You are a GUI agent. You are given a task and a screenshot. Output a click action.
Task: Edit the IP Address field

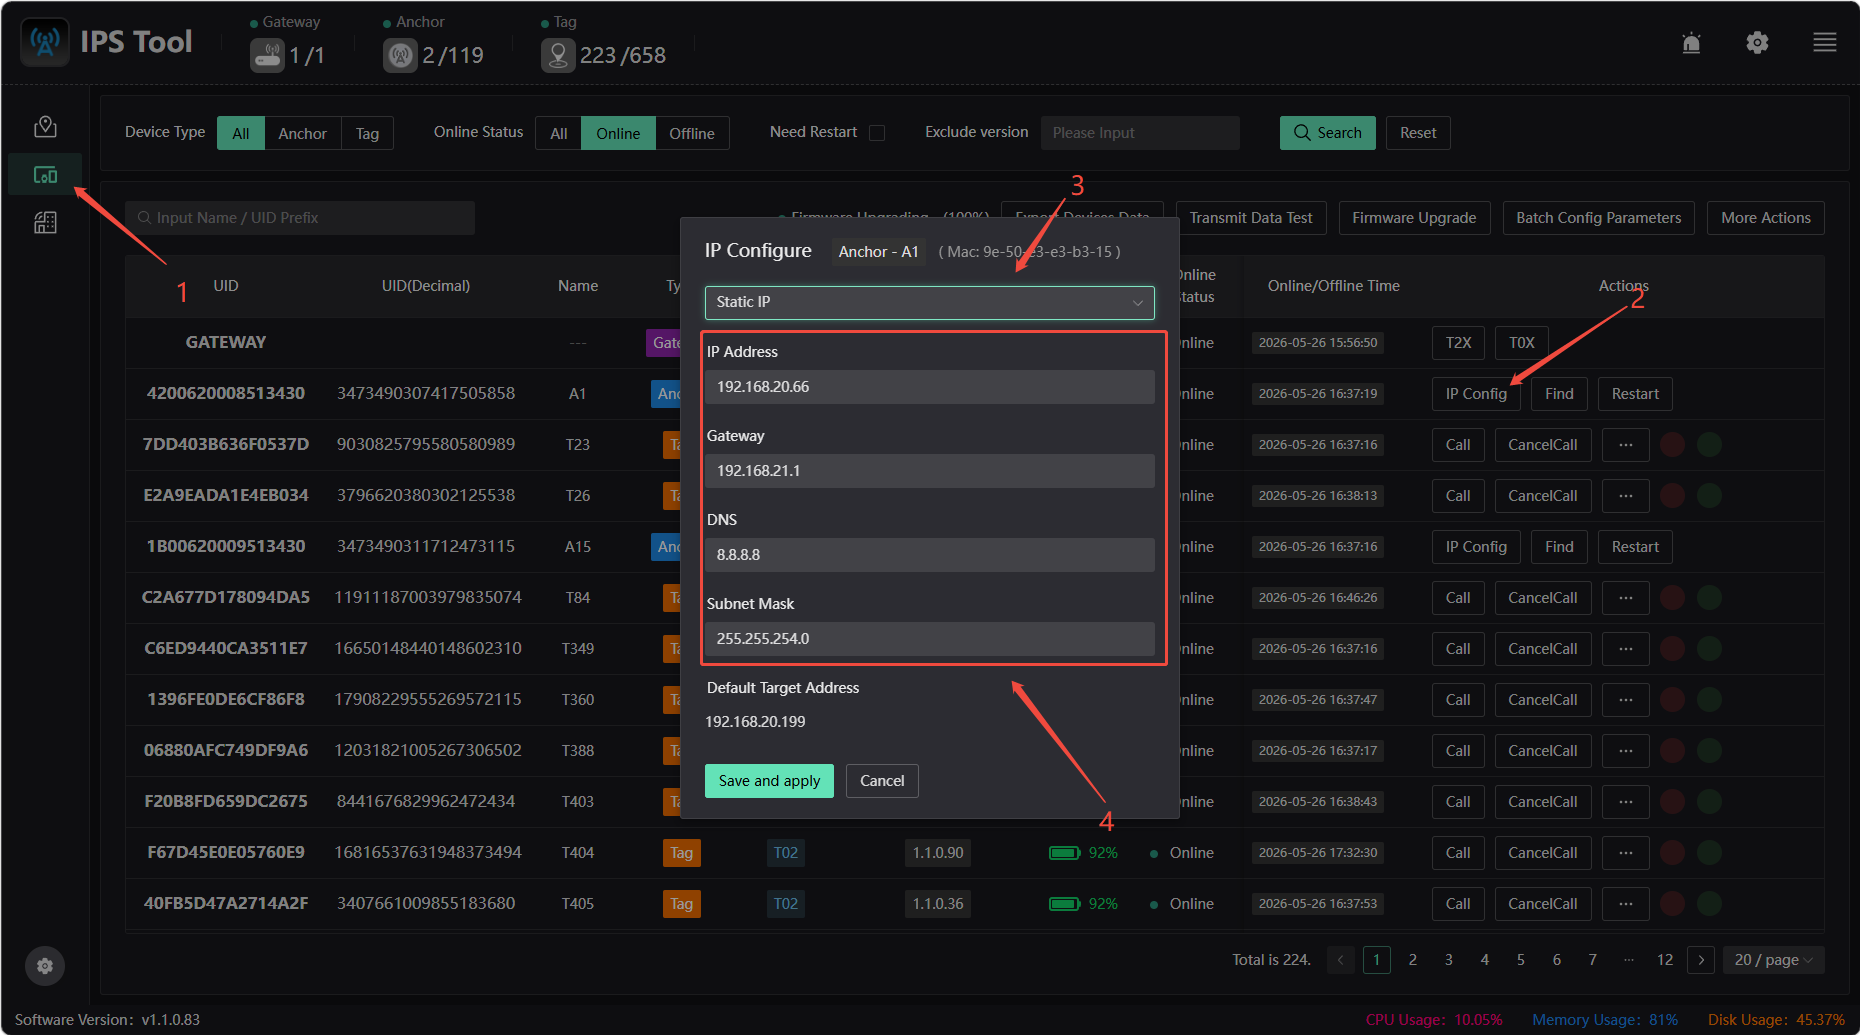point(929,387)
